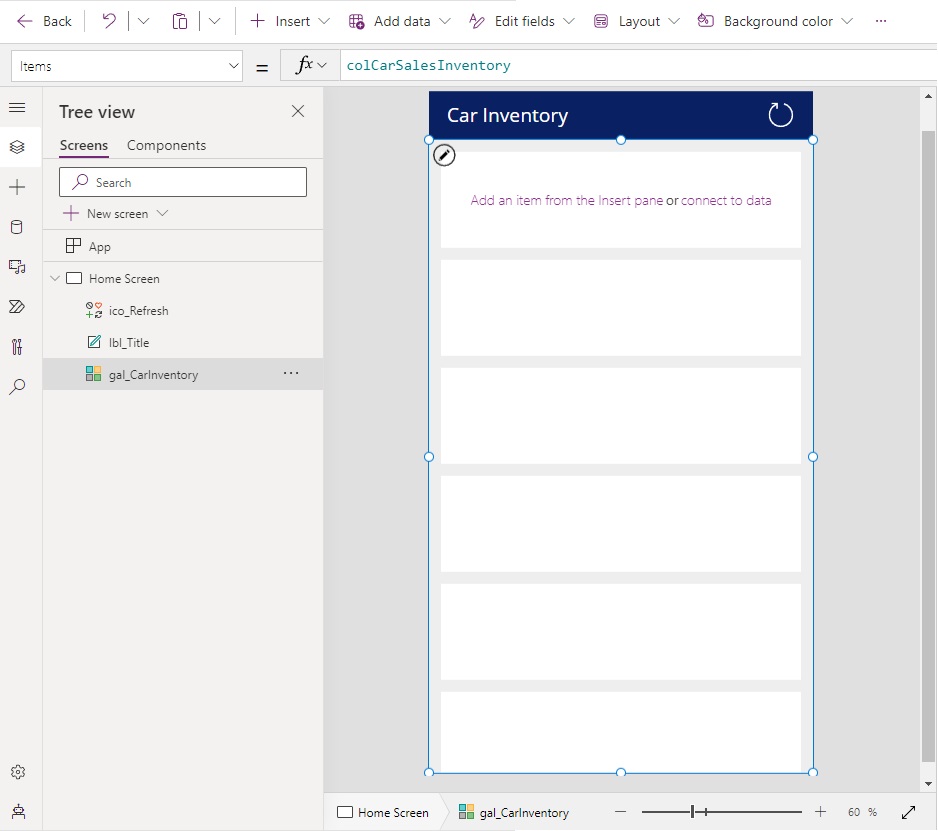Open the Edit fields menu
The width and height of the screenshot is (938, 831).
[x=522, y=22]
